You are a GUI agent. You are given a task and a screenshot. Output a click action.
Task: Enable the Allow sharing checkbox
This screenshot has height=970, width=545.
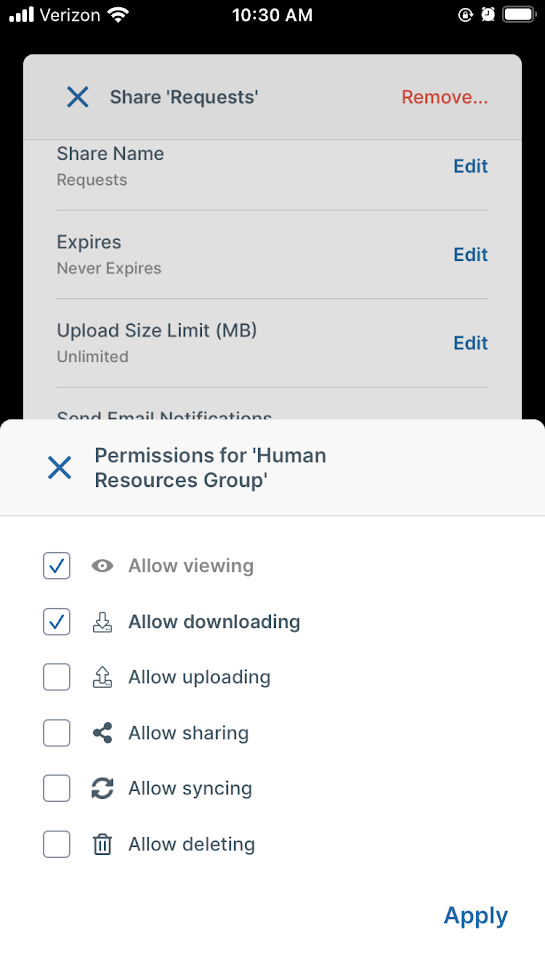(56, 733)
